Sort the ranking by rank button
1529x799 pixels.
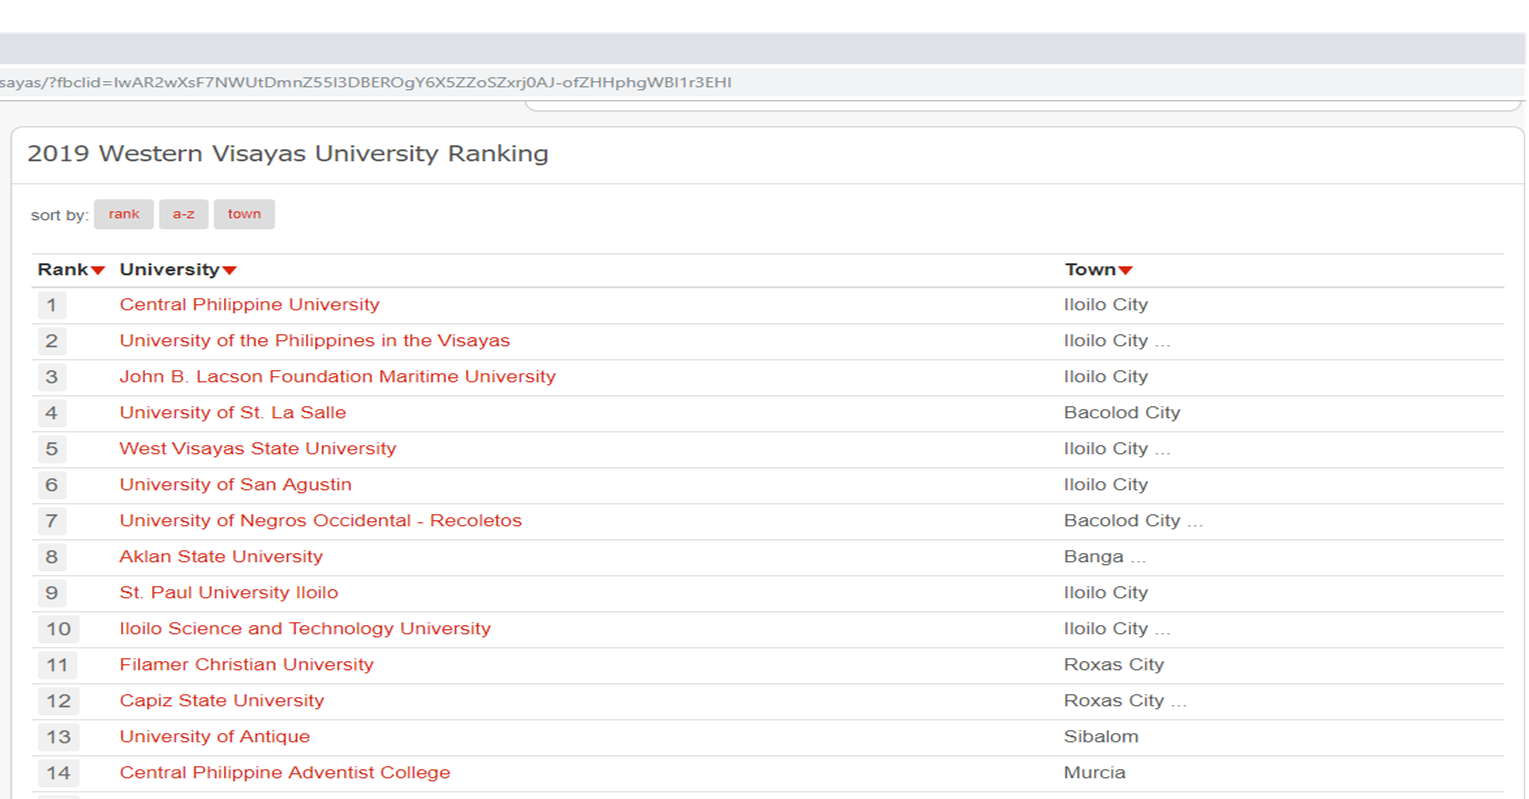tap(124, 214)
